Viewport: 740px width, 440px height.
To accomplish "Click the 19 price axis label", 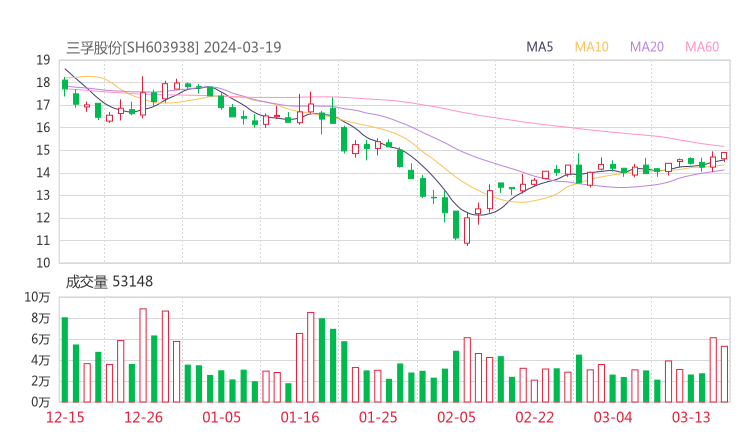I will [43, 60].
